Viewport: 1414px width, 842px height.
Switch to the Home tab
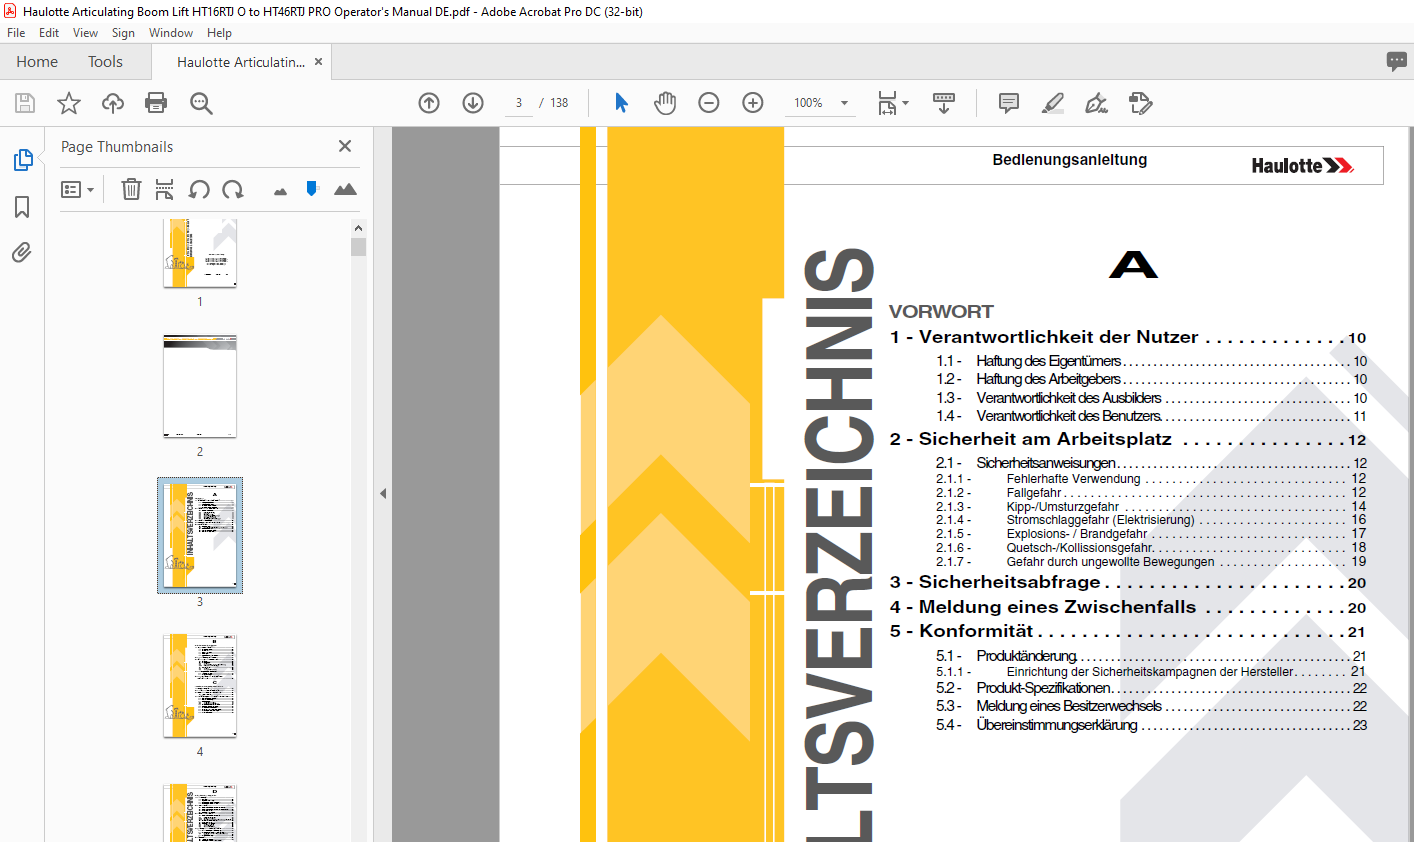(x=37, y=62)
